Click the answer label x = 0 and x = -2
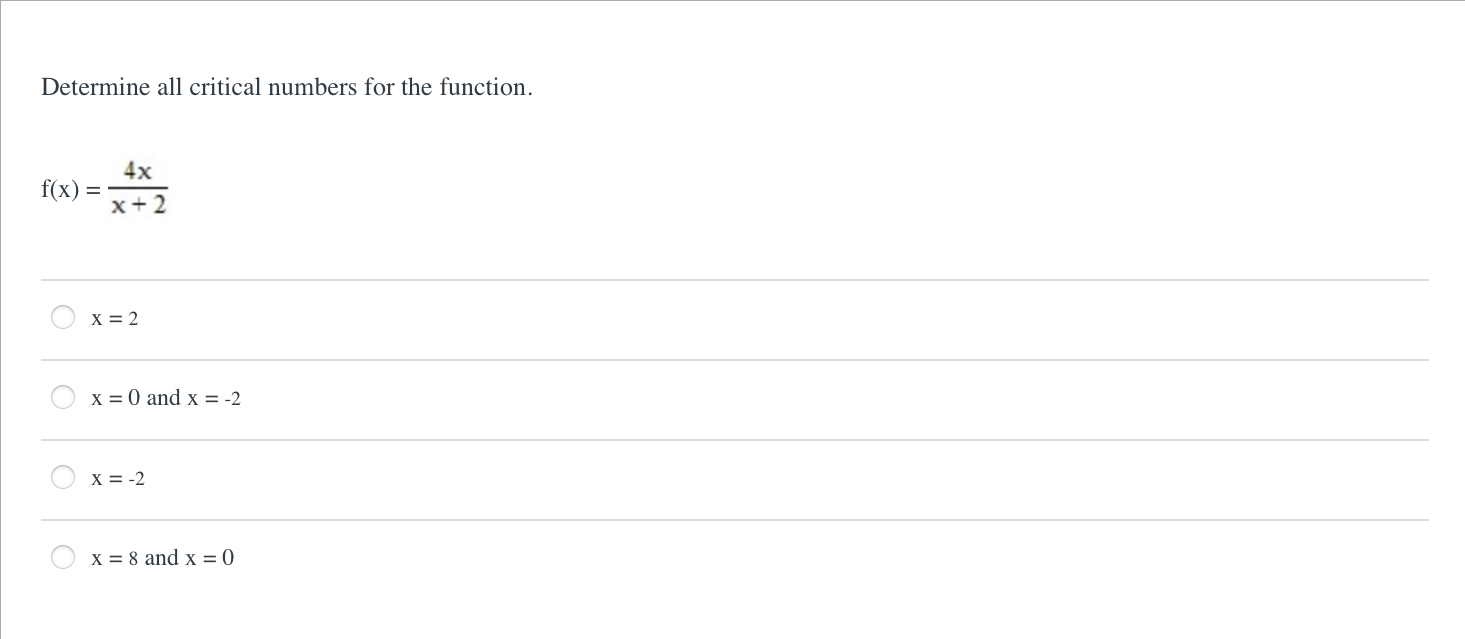This screenshot has width=1465, height=639. 166,398
